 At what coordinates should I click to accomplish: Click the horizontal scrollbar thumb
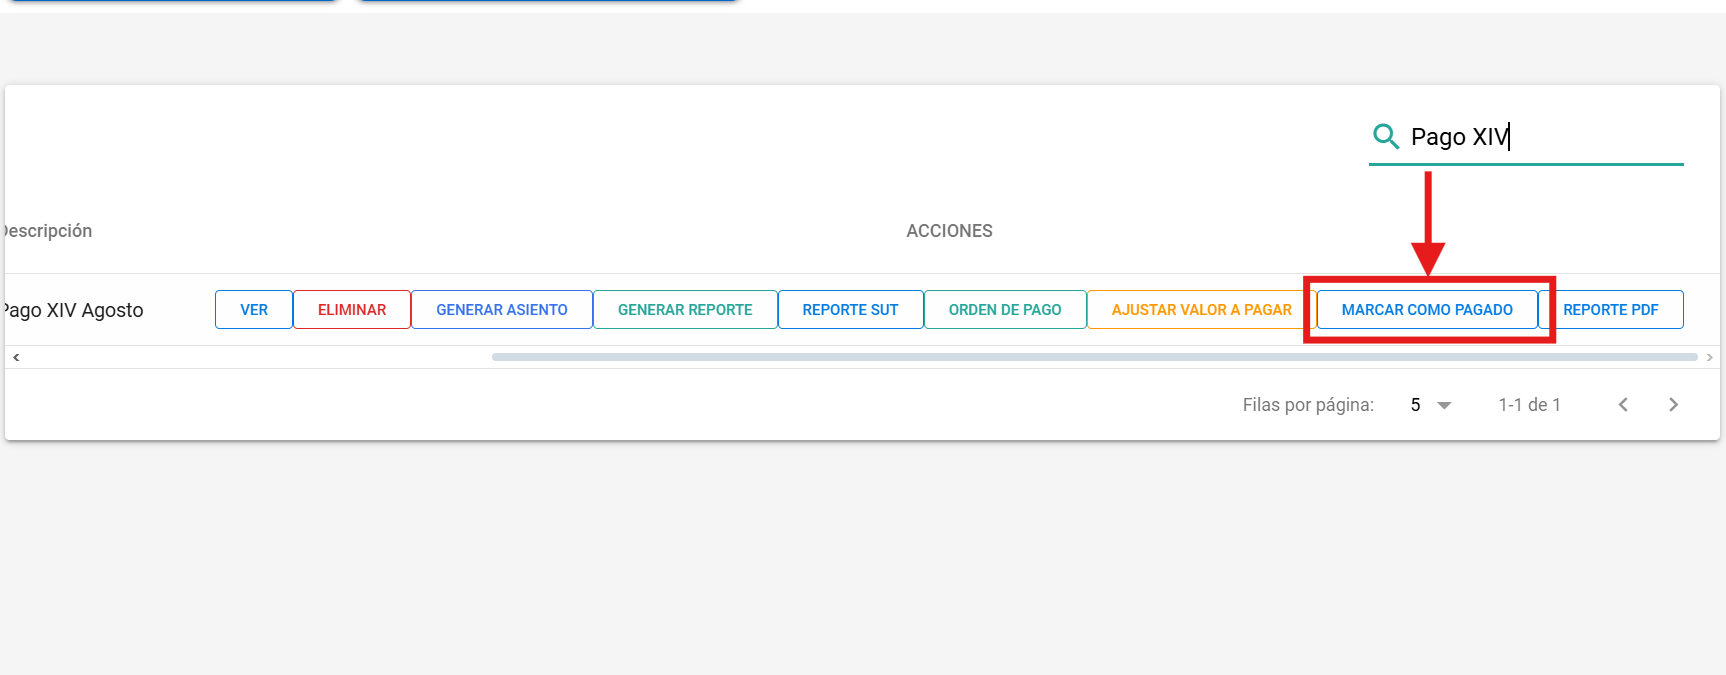[x=1095, y=357]
